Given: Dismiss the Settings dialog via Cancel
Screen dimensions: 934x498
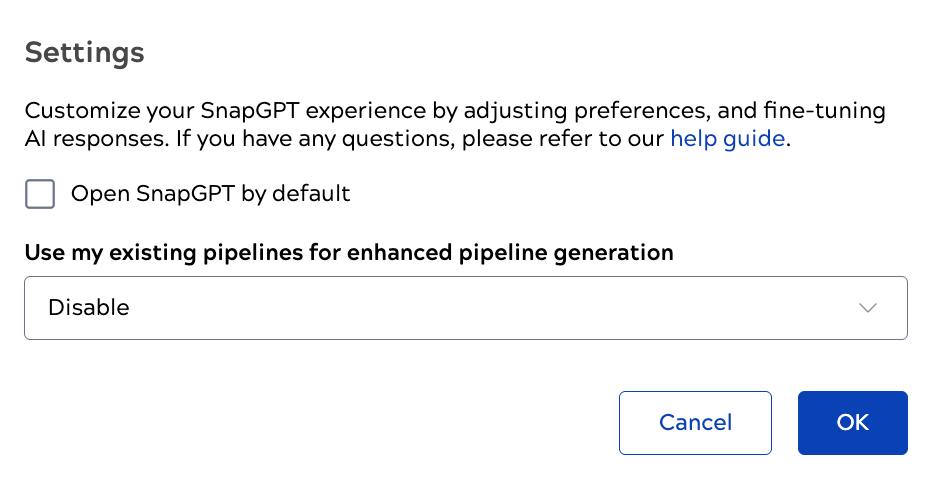Looking at the screenshot, I should click(695, 423).
